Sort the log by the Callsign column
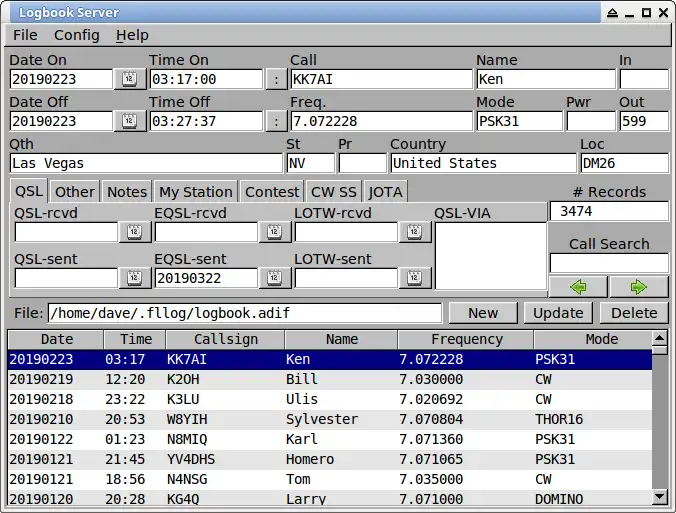This screenshot has height=513, width=676. 226,339
